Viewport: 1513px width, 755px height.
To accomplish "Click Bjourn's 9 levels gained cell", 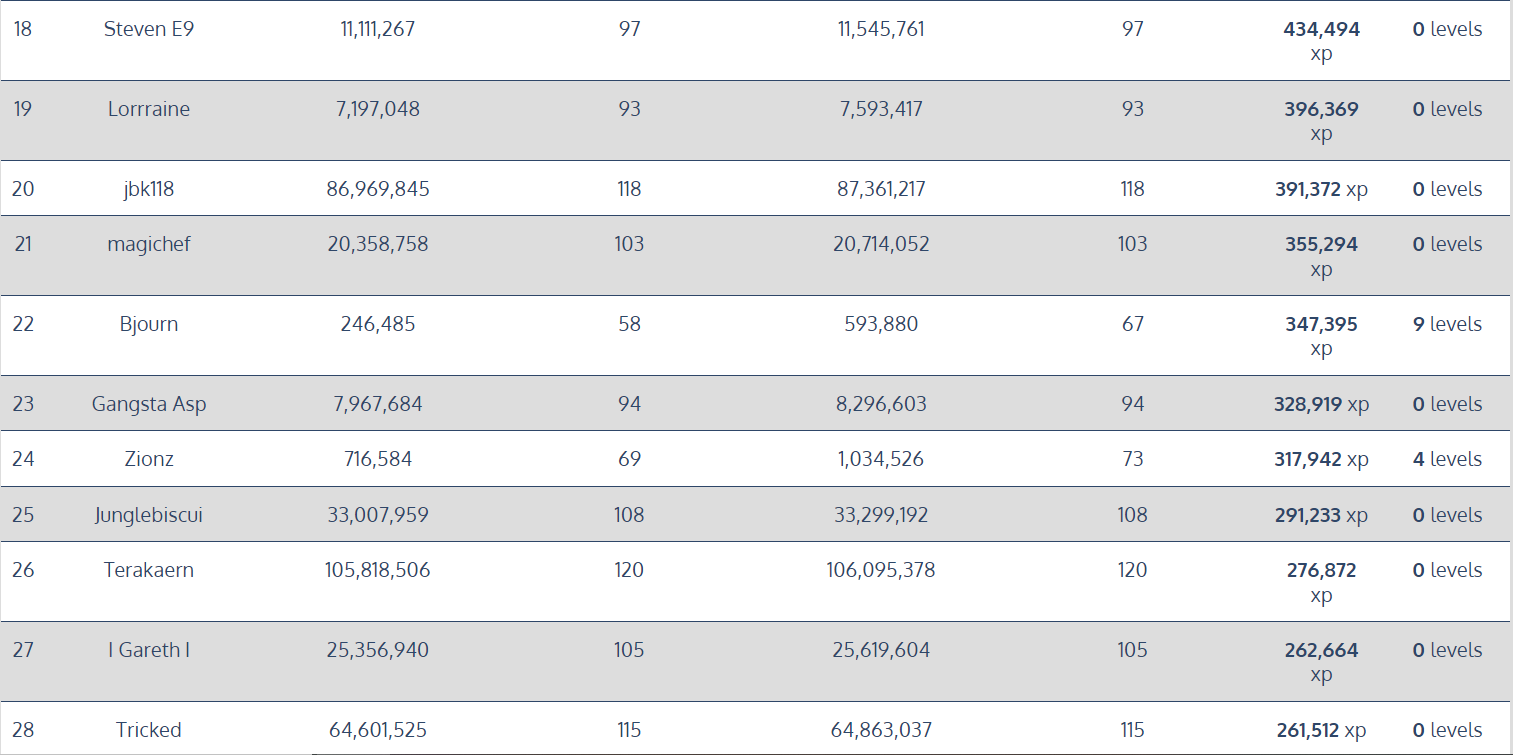I will 1446,324.
